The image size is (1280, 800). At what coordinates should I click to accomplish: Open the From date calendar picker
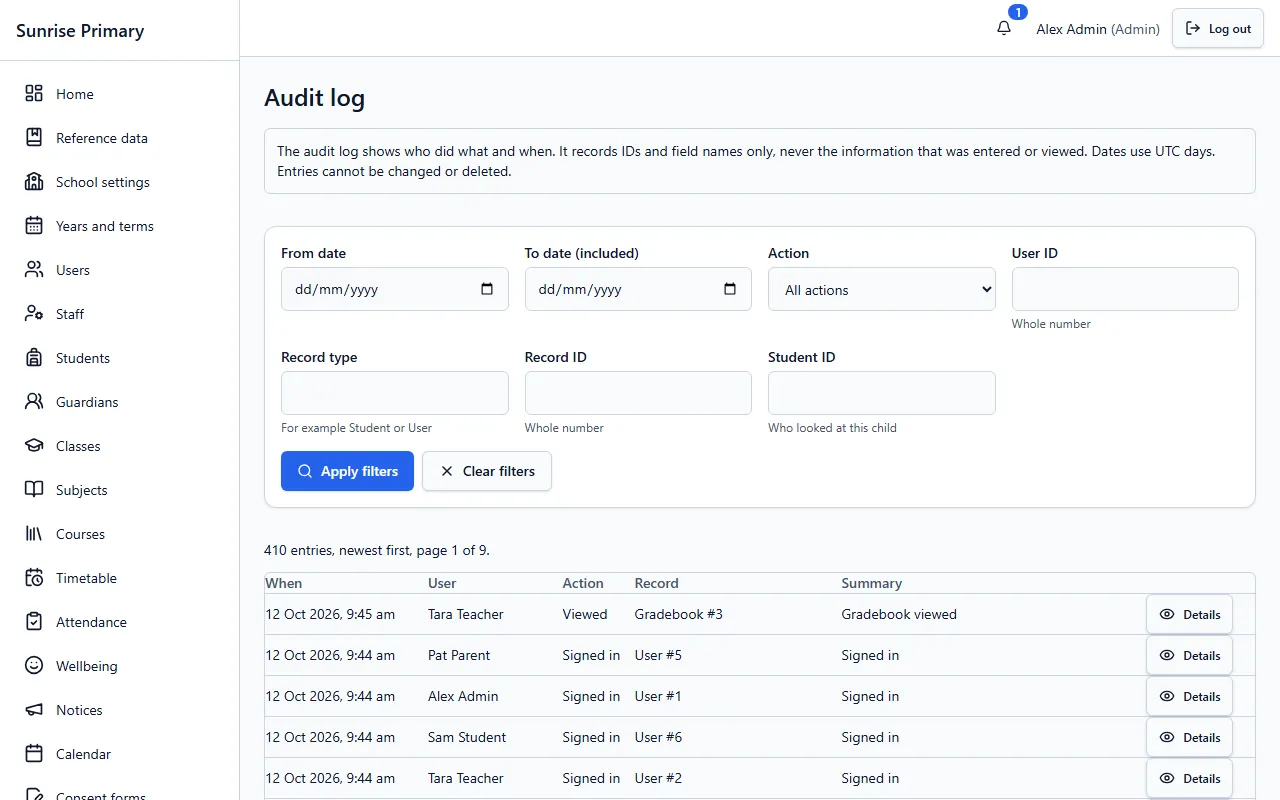(x=487, y=289)
